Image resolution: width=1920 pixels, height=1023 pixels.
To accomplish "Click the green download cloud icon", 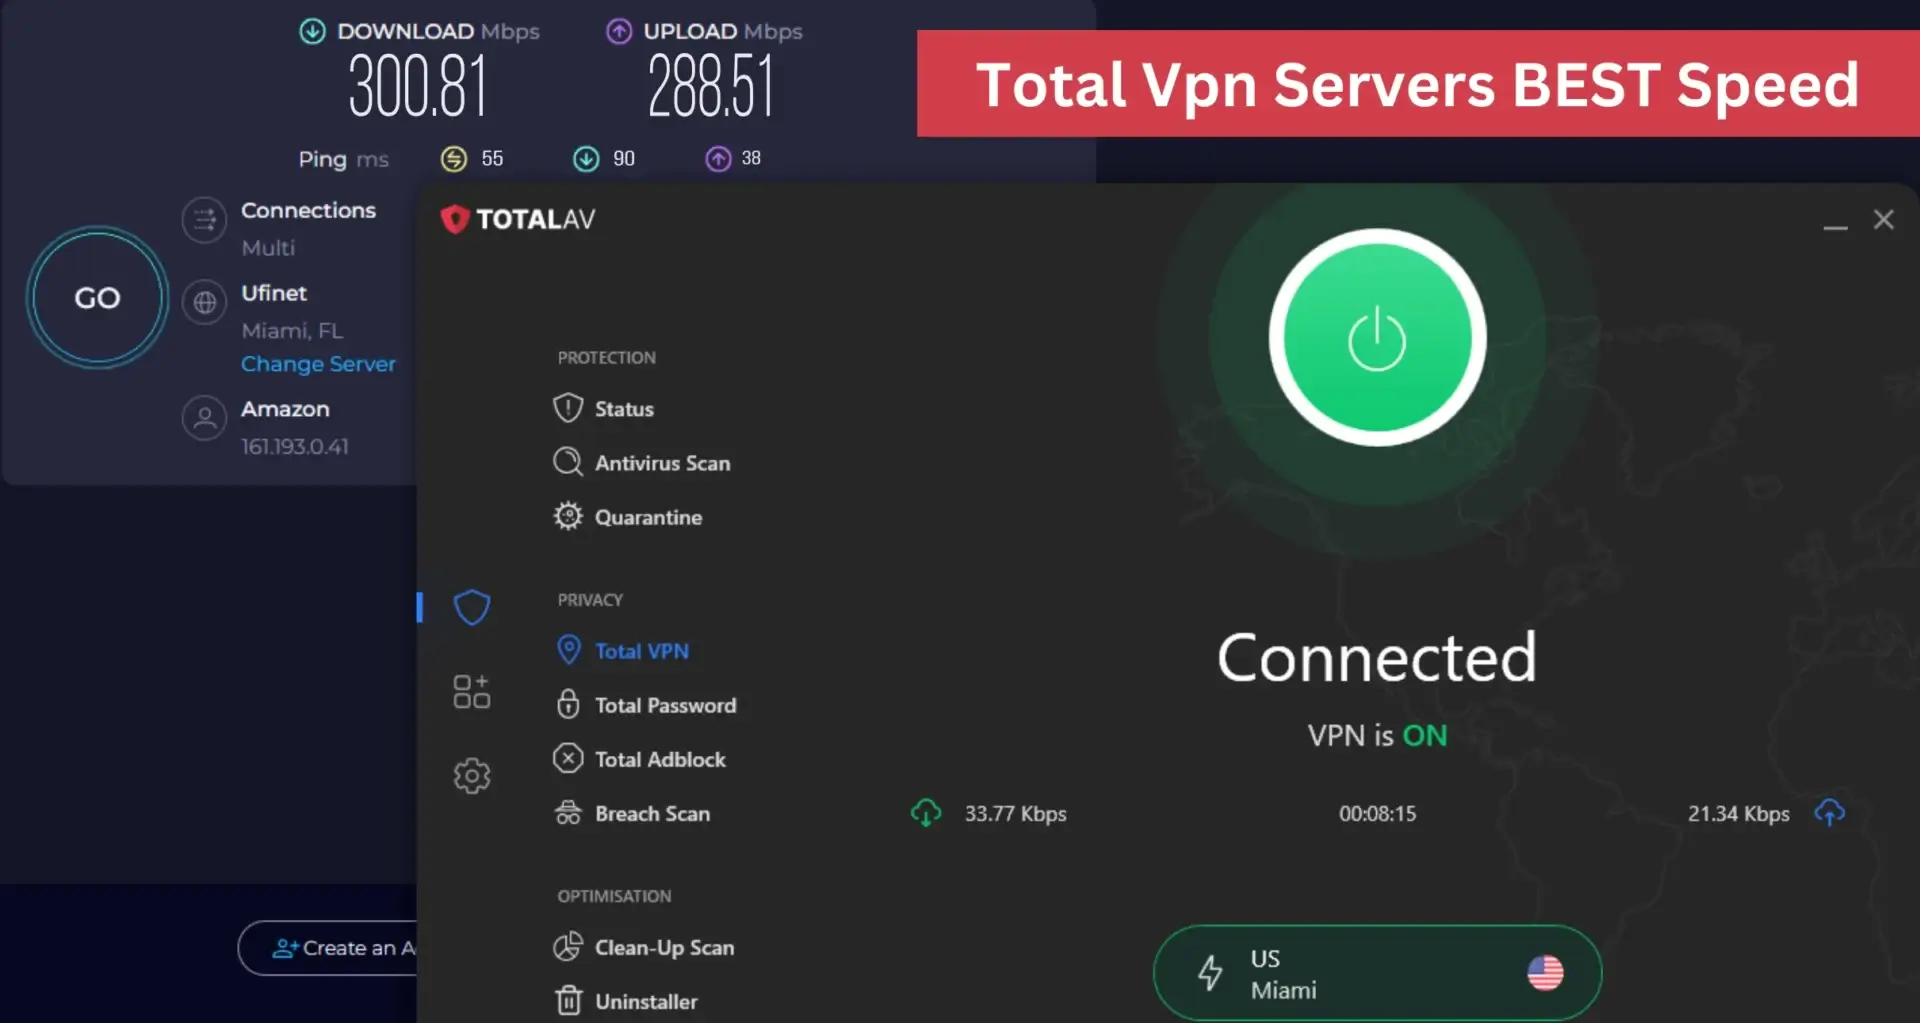I will pos(926,813).
